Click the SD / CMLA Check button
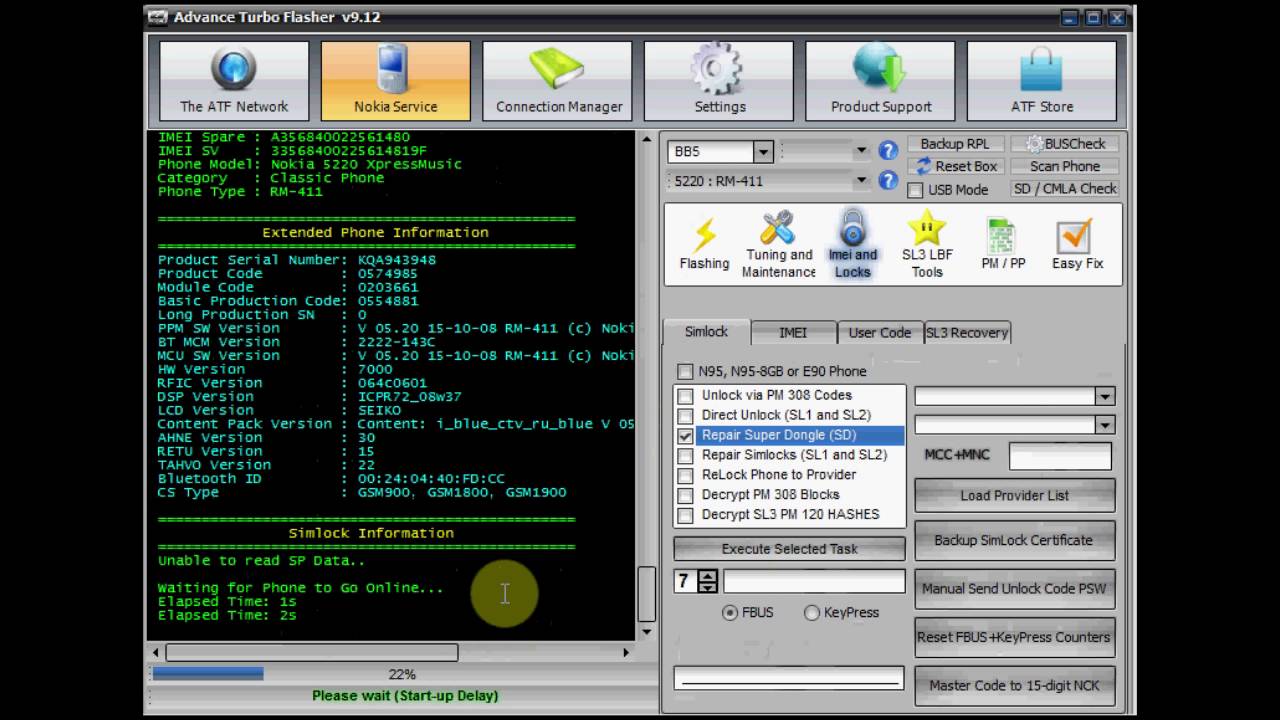The width and height of the screenshot is (1280, 720). coord(1064,189)
